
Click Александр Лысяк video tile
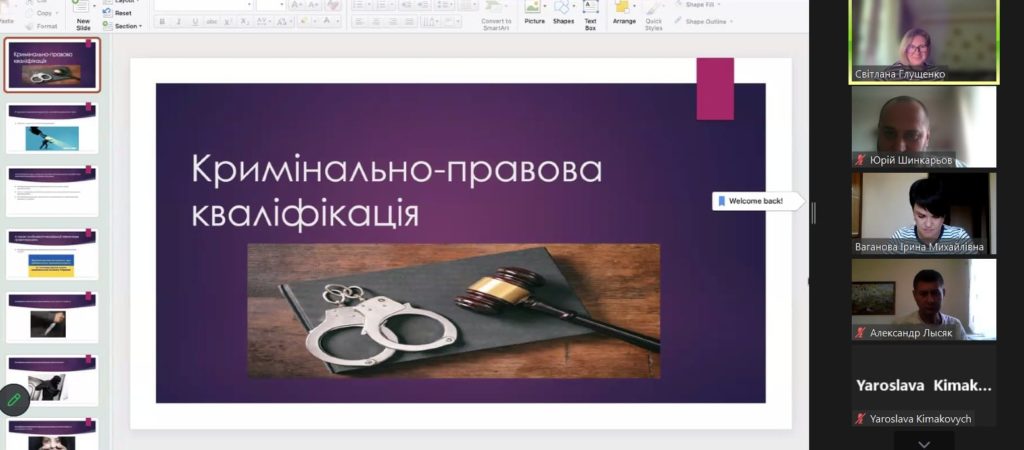pos(924,299)
